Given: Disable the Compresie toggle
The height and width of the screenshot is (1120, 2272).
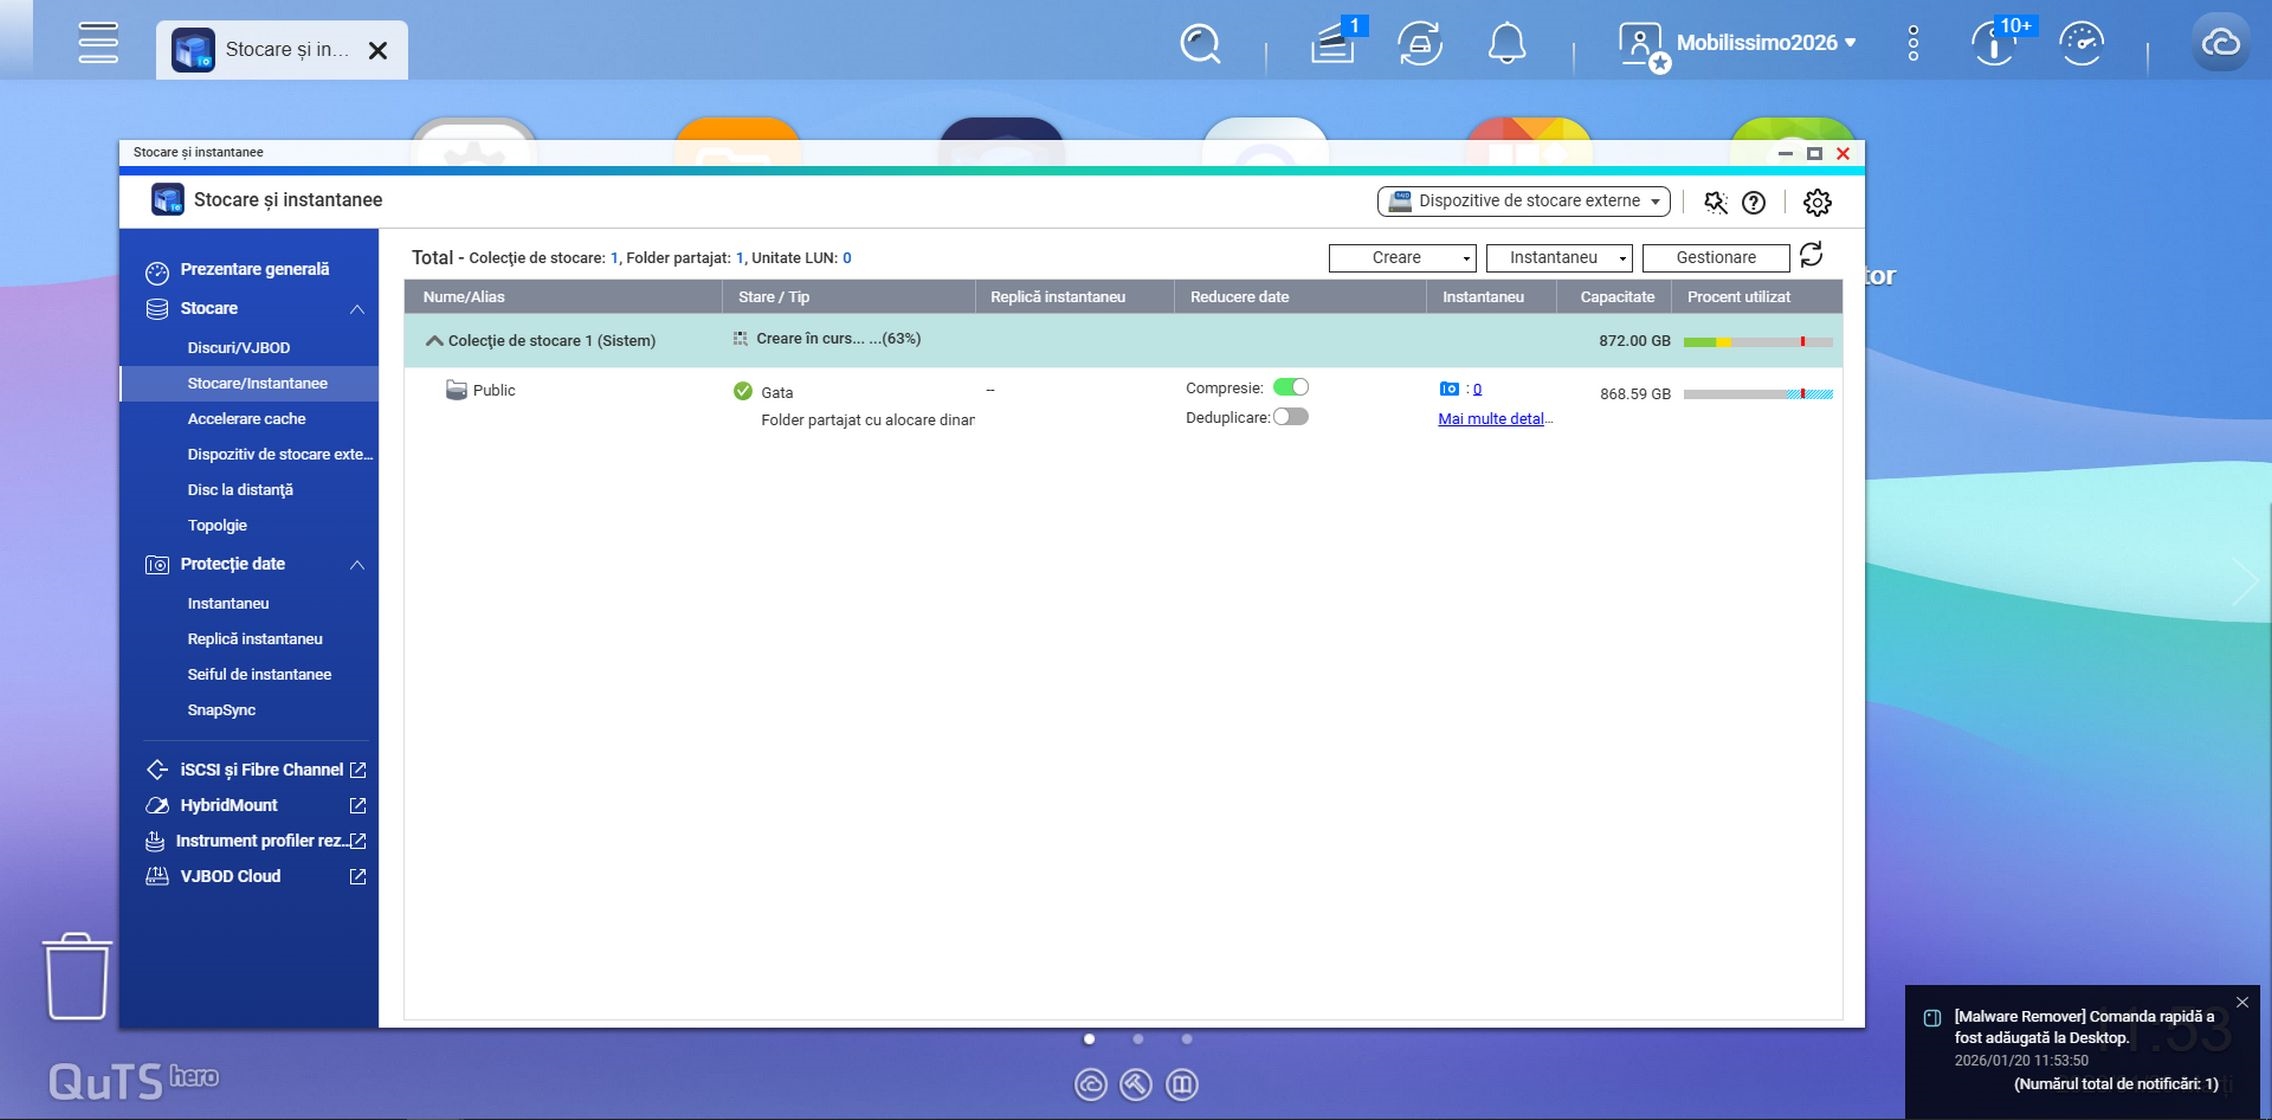Looking at the screenshot, I should pos(1290,387).
